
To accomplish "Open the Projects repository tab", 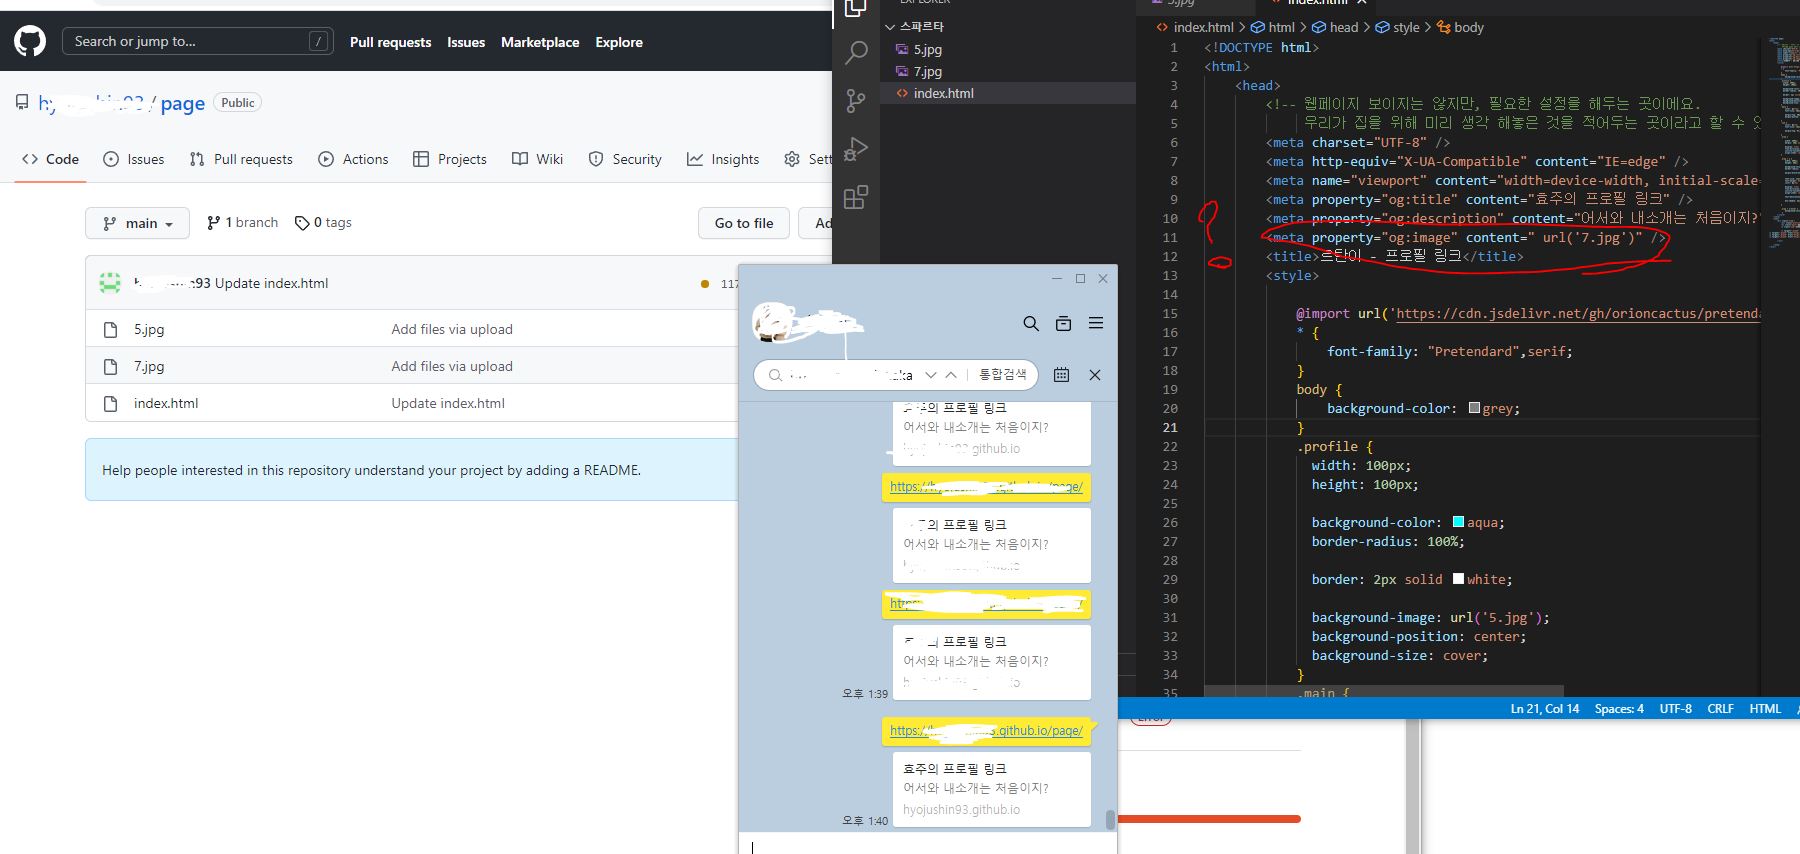I will pos(450,159).
